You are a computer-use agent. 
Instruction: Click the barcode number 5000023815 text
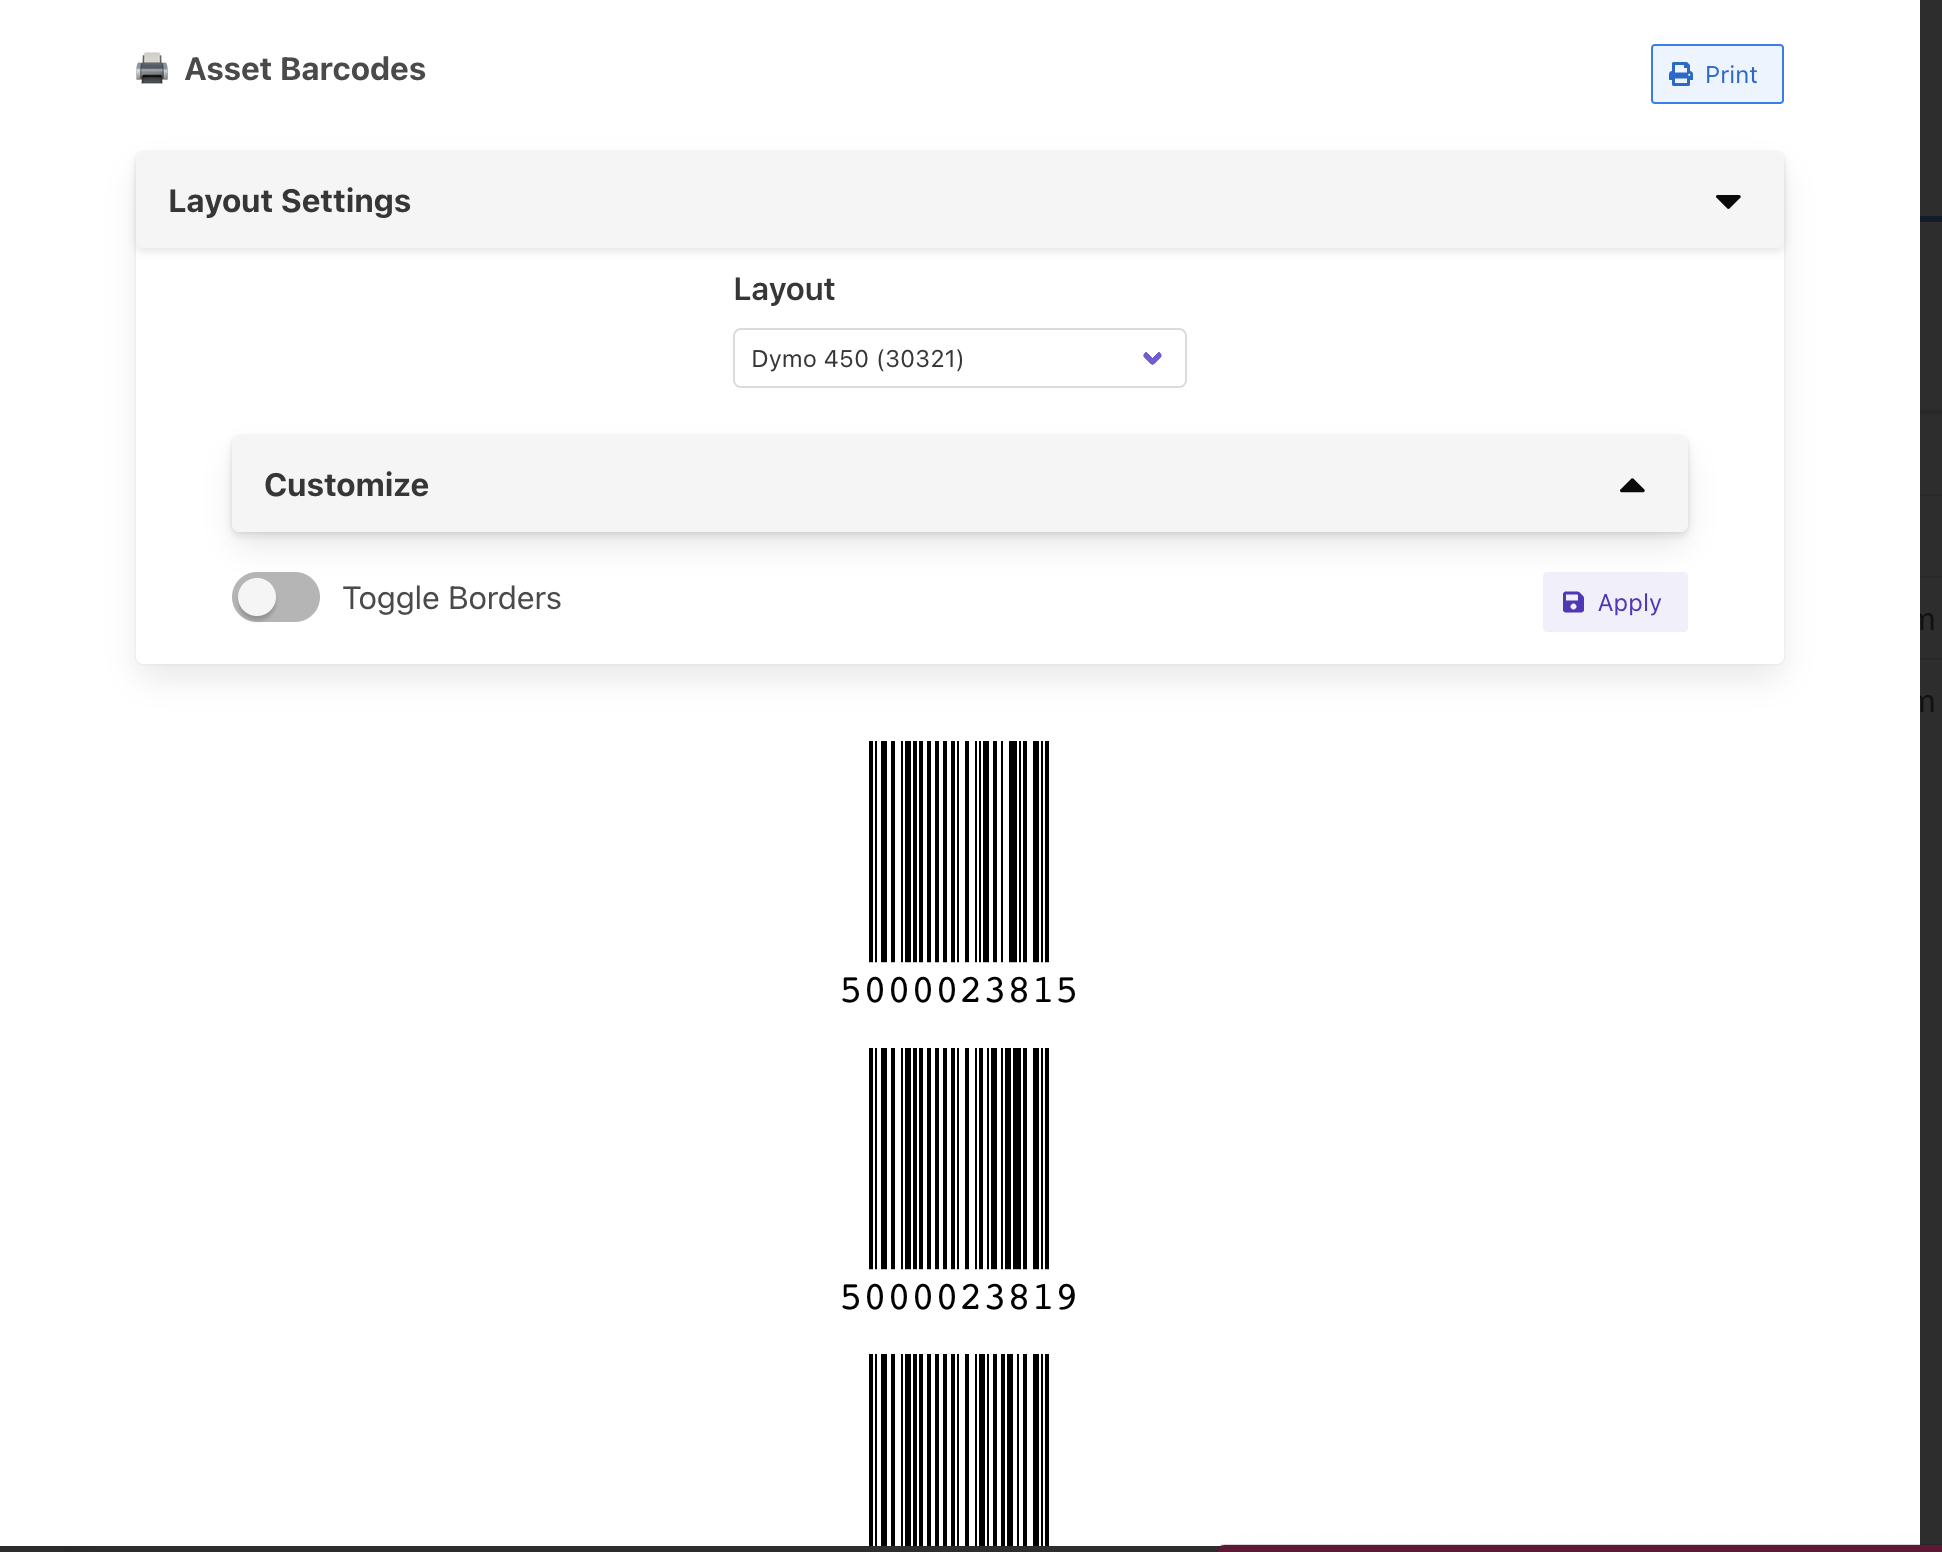[959, 990]
